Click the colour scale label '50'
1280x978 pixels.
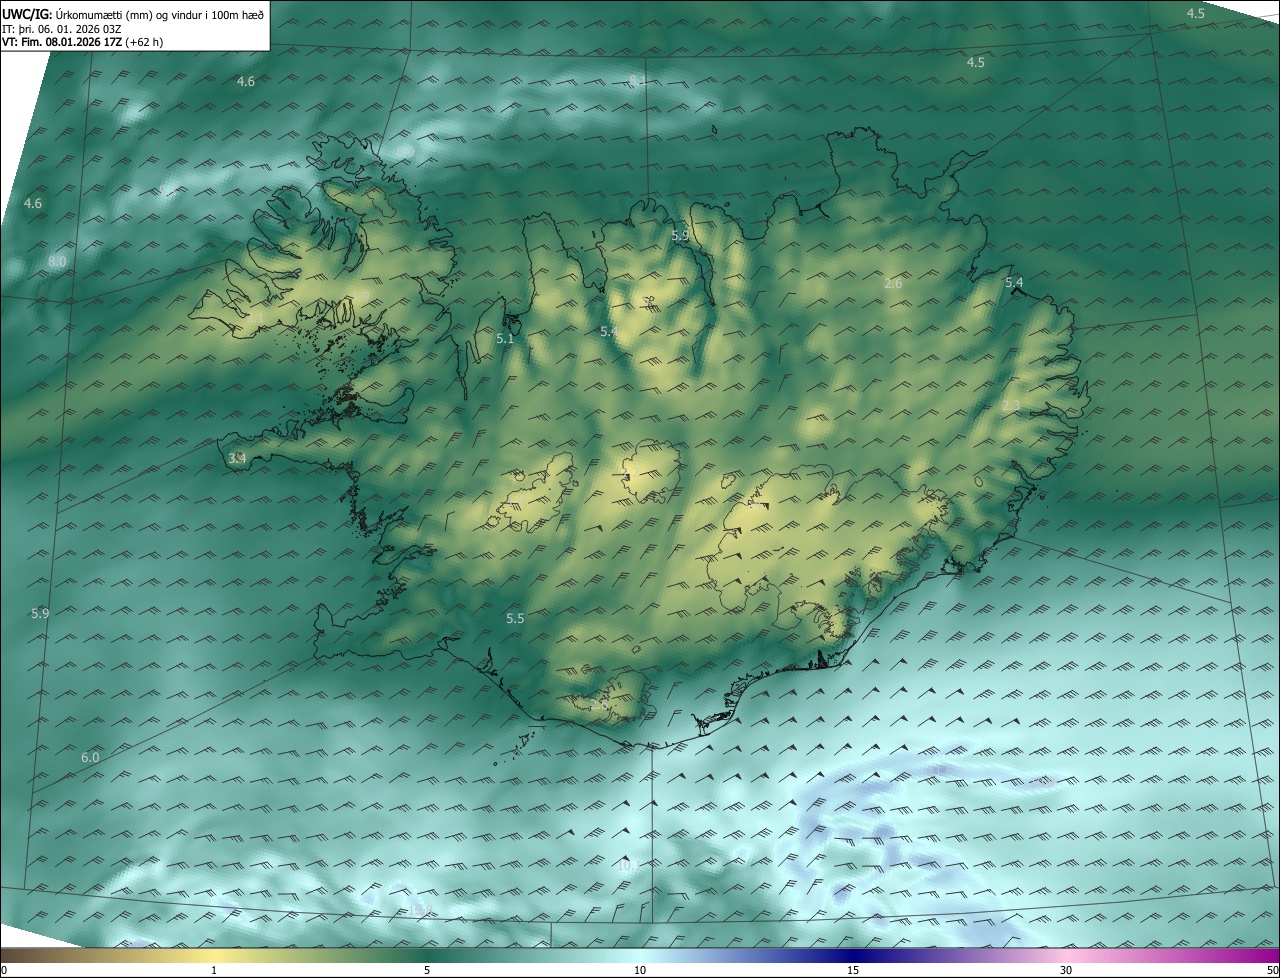[1272, 970]
